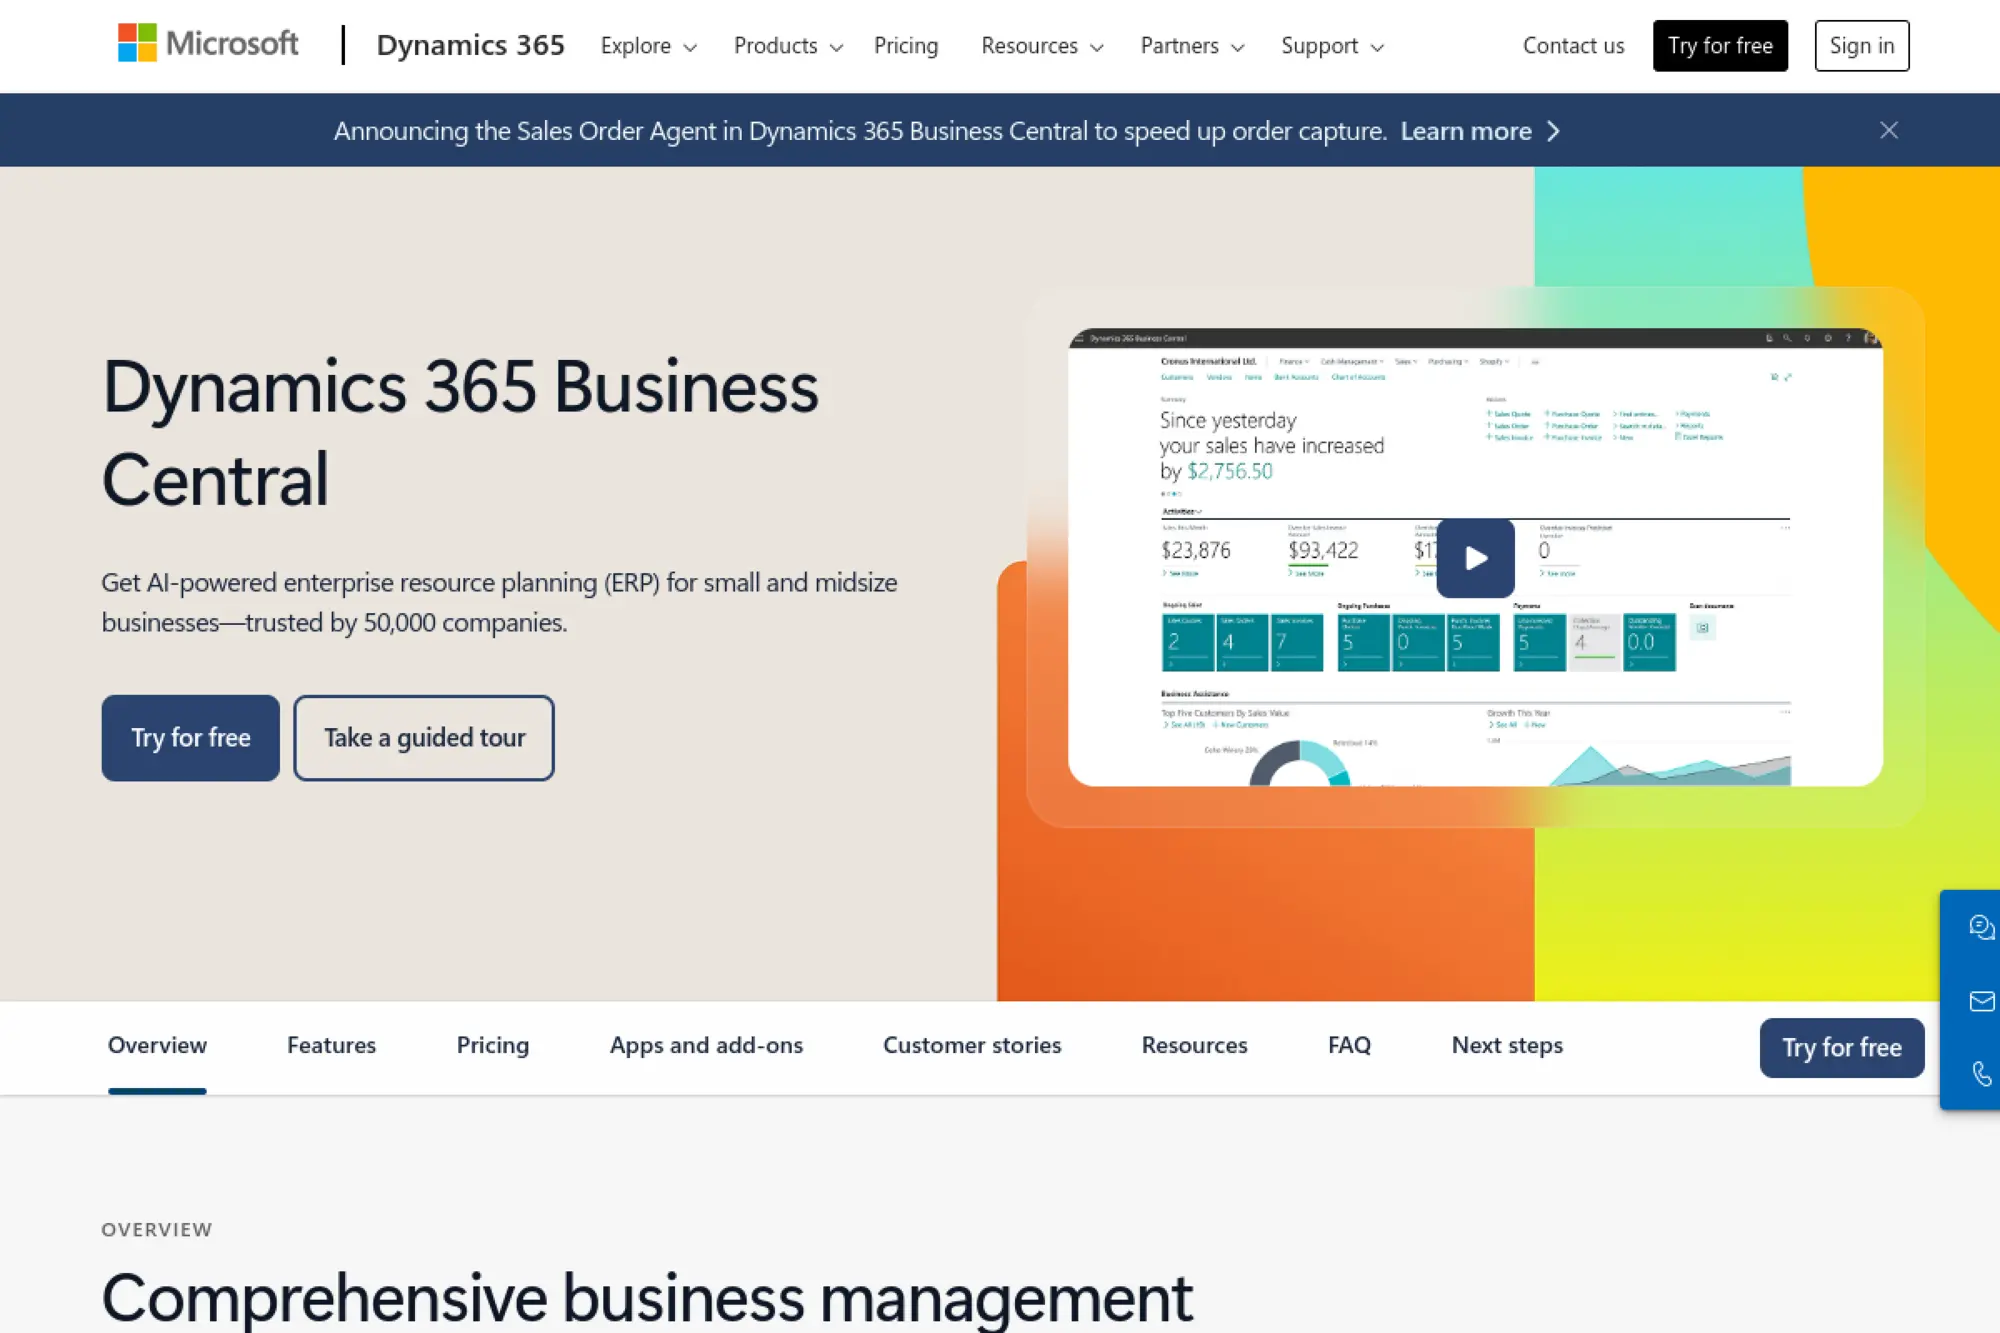Click Pricing in the top navigation
The image size is (2000, 1333).
click(906, 46)
